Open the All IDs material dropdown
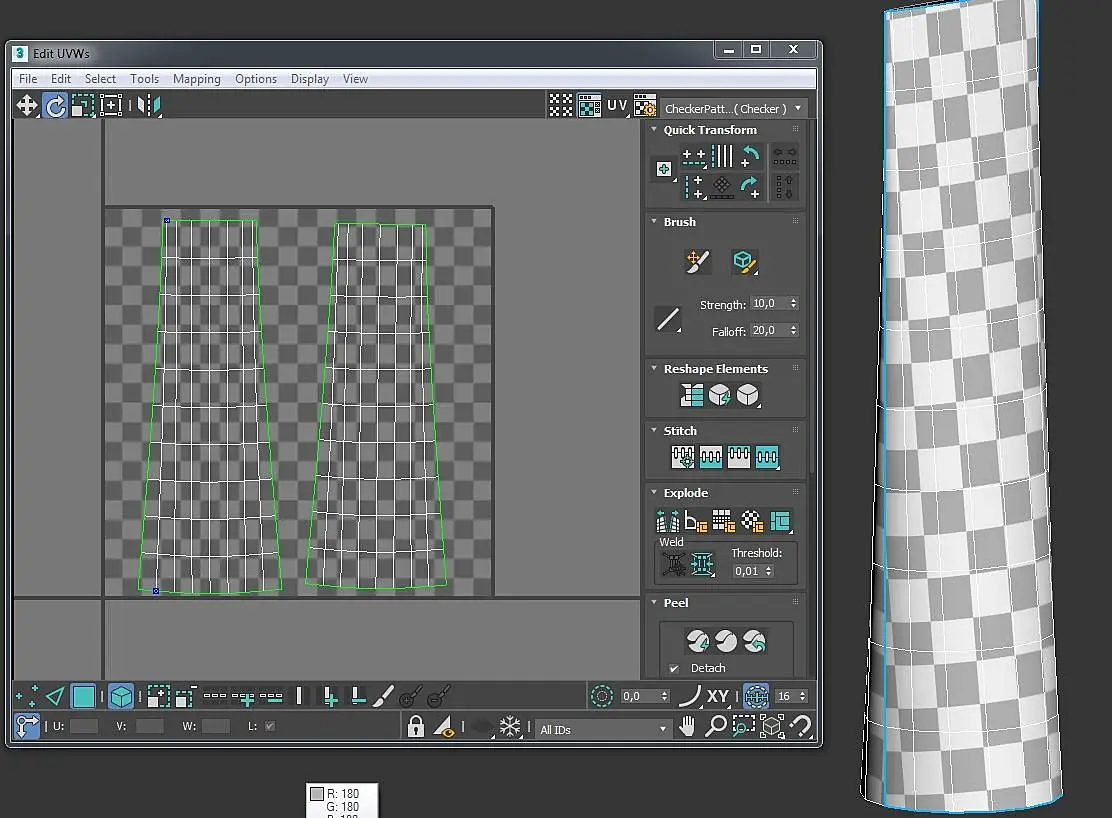The width and height of the screenshot is (1112, 818). click(603, 729)
